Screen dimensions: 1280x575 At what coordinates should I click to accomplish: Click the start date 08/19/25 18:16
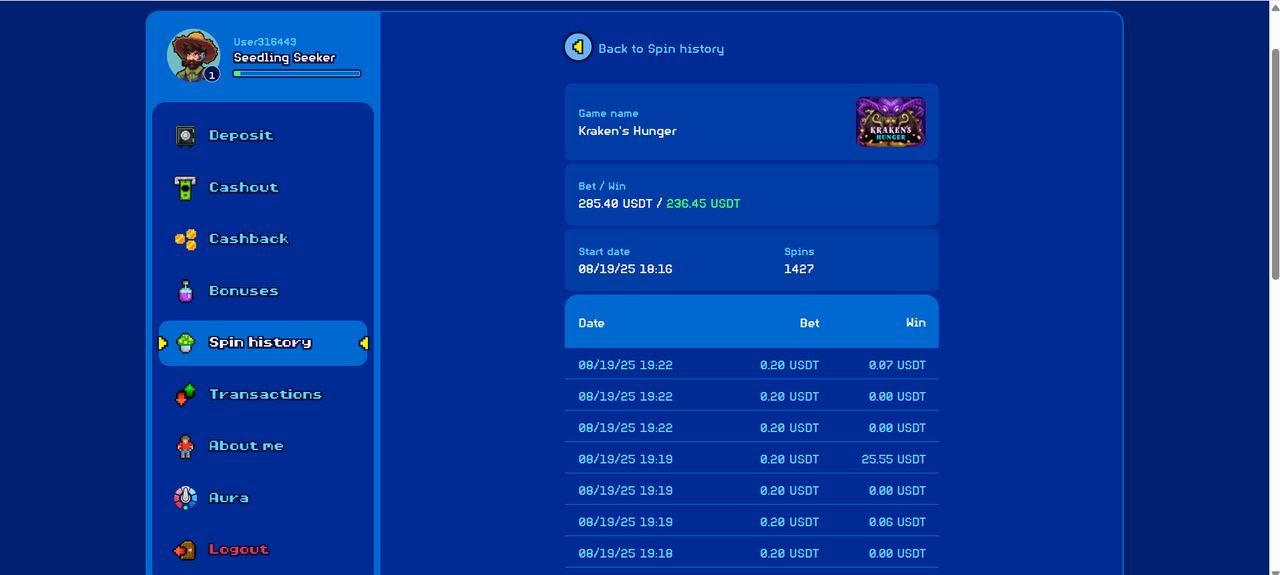tap(625, 269)
